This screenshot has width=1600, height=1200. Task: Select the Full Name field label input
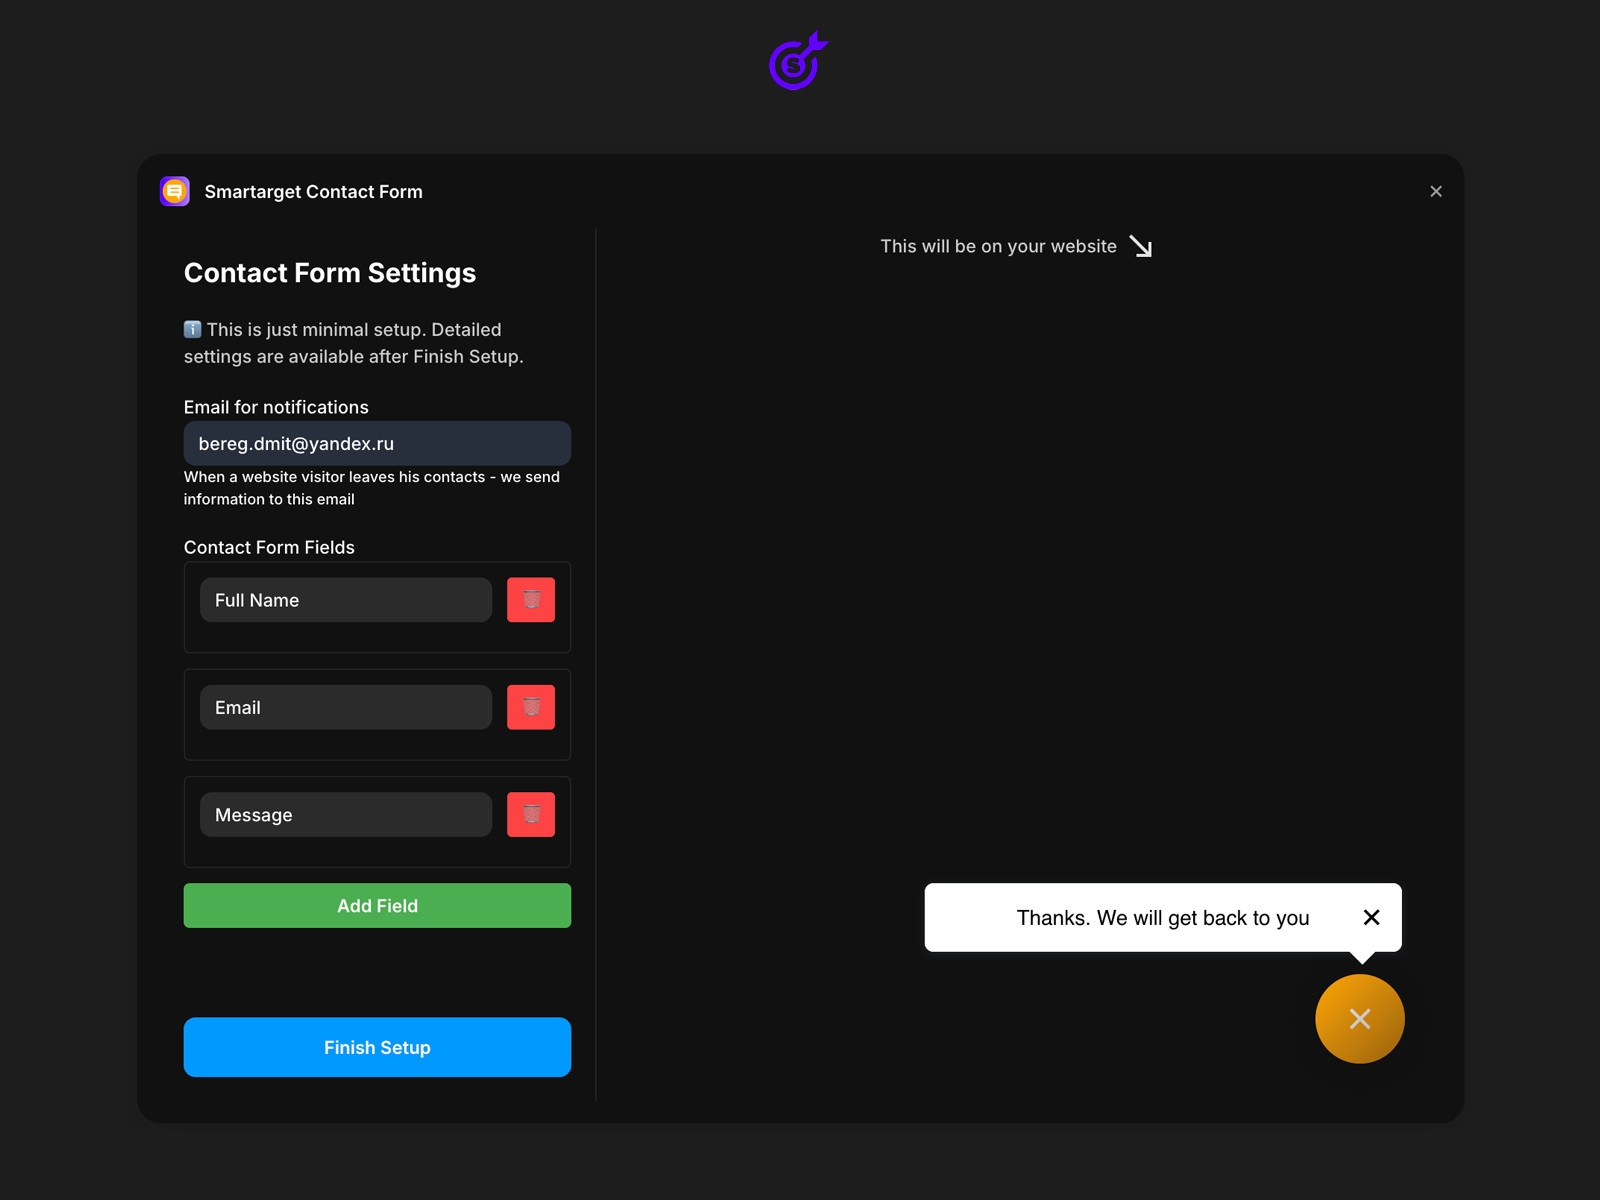[345, 599]
